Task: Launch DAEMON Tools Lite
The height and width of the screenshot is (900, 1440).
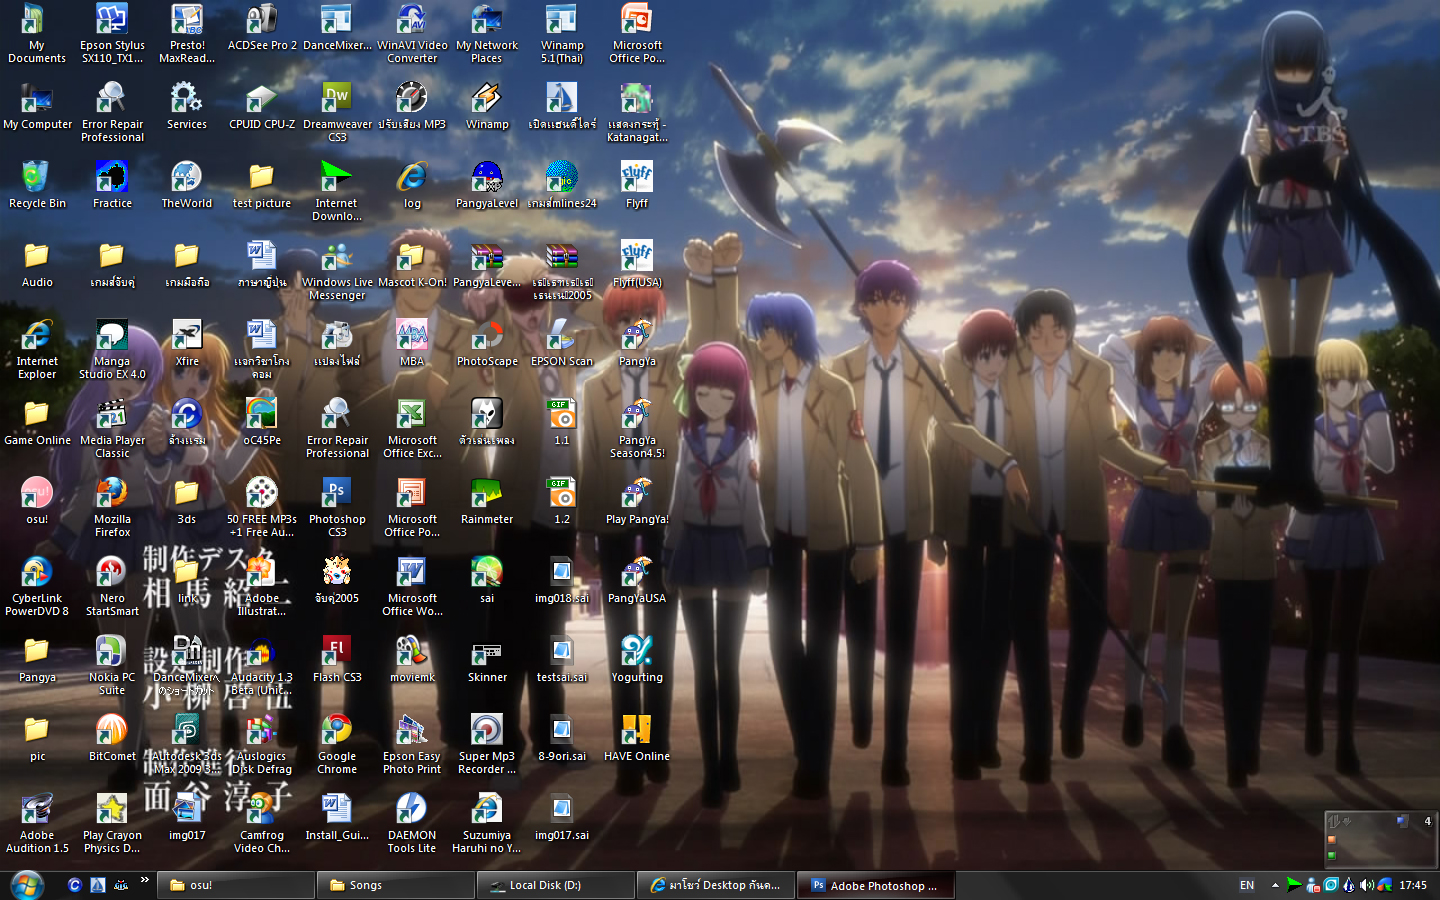Action: [412, 823]
